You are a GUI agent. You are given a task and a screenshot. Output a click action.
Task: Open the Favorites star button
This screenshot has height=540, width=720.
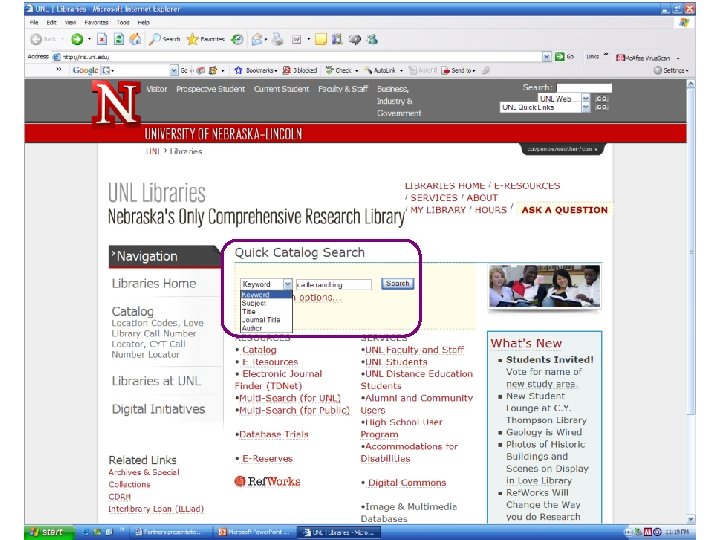(205, 39)
